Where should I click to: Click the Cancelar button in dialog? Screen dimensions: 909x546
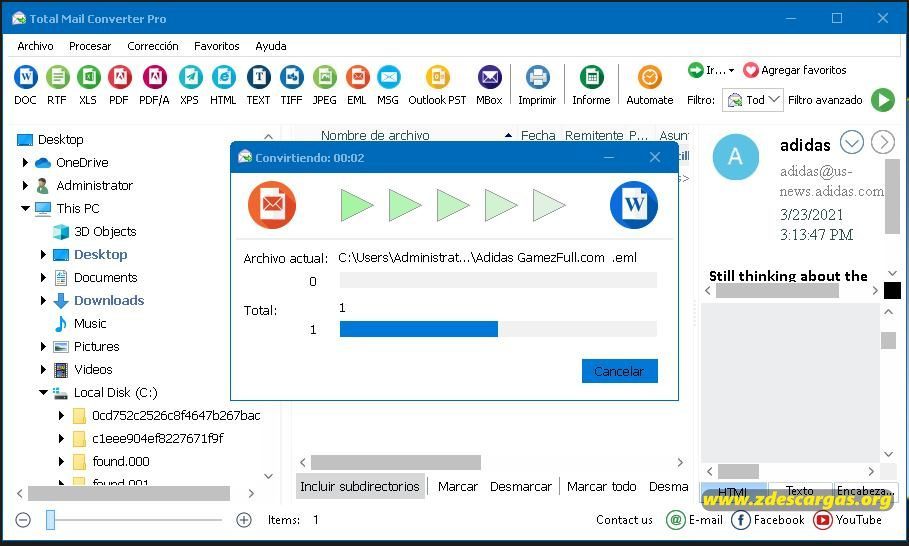point(619,371)
